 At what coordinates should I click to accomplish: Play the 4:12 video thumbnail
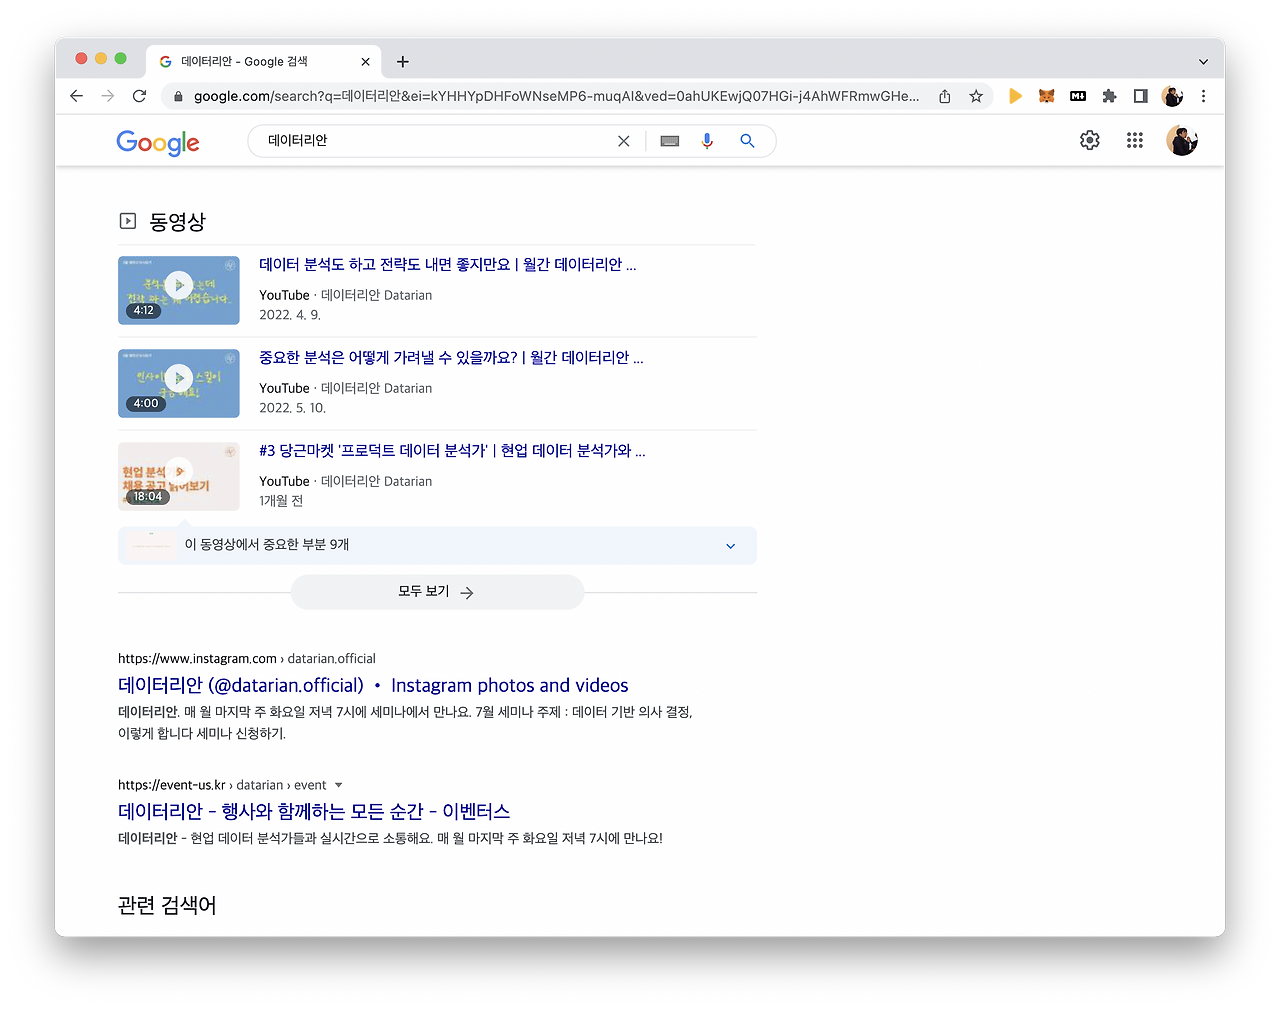(x=179, y=290)
